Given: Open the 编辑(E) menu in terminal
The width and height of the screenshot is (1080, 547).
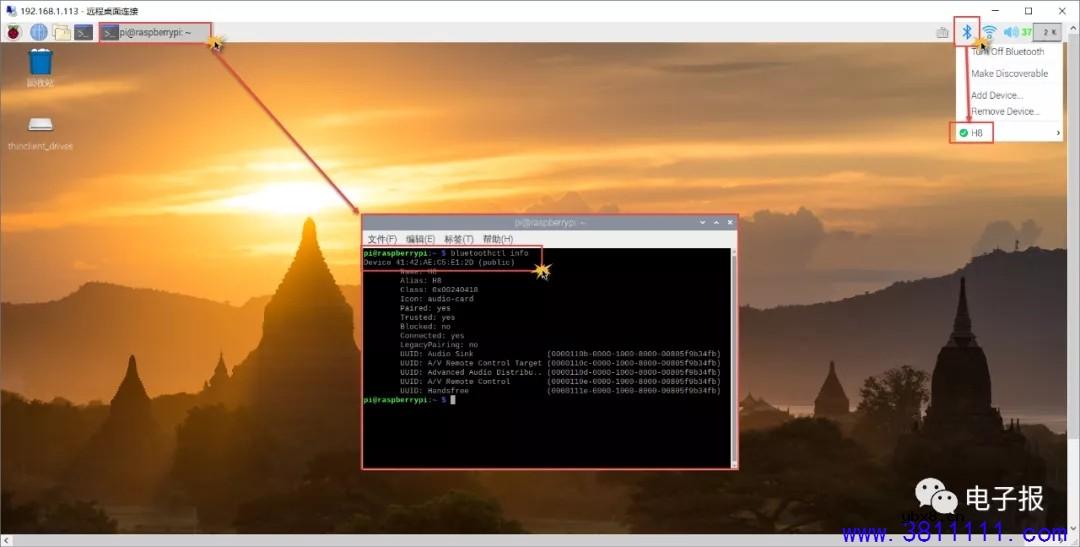Looking at the screenshot, I should click(x=420, y=240).
